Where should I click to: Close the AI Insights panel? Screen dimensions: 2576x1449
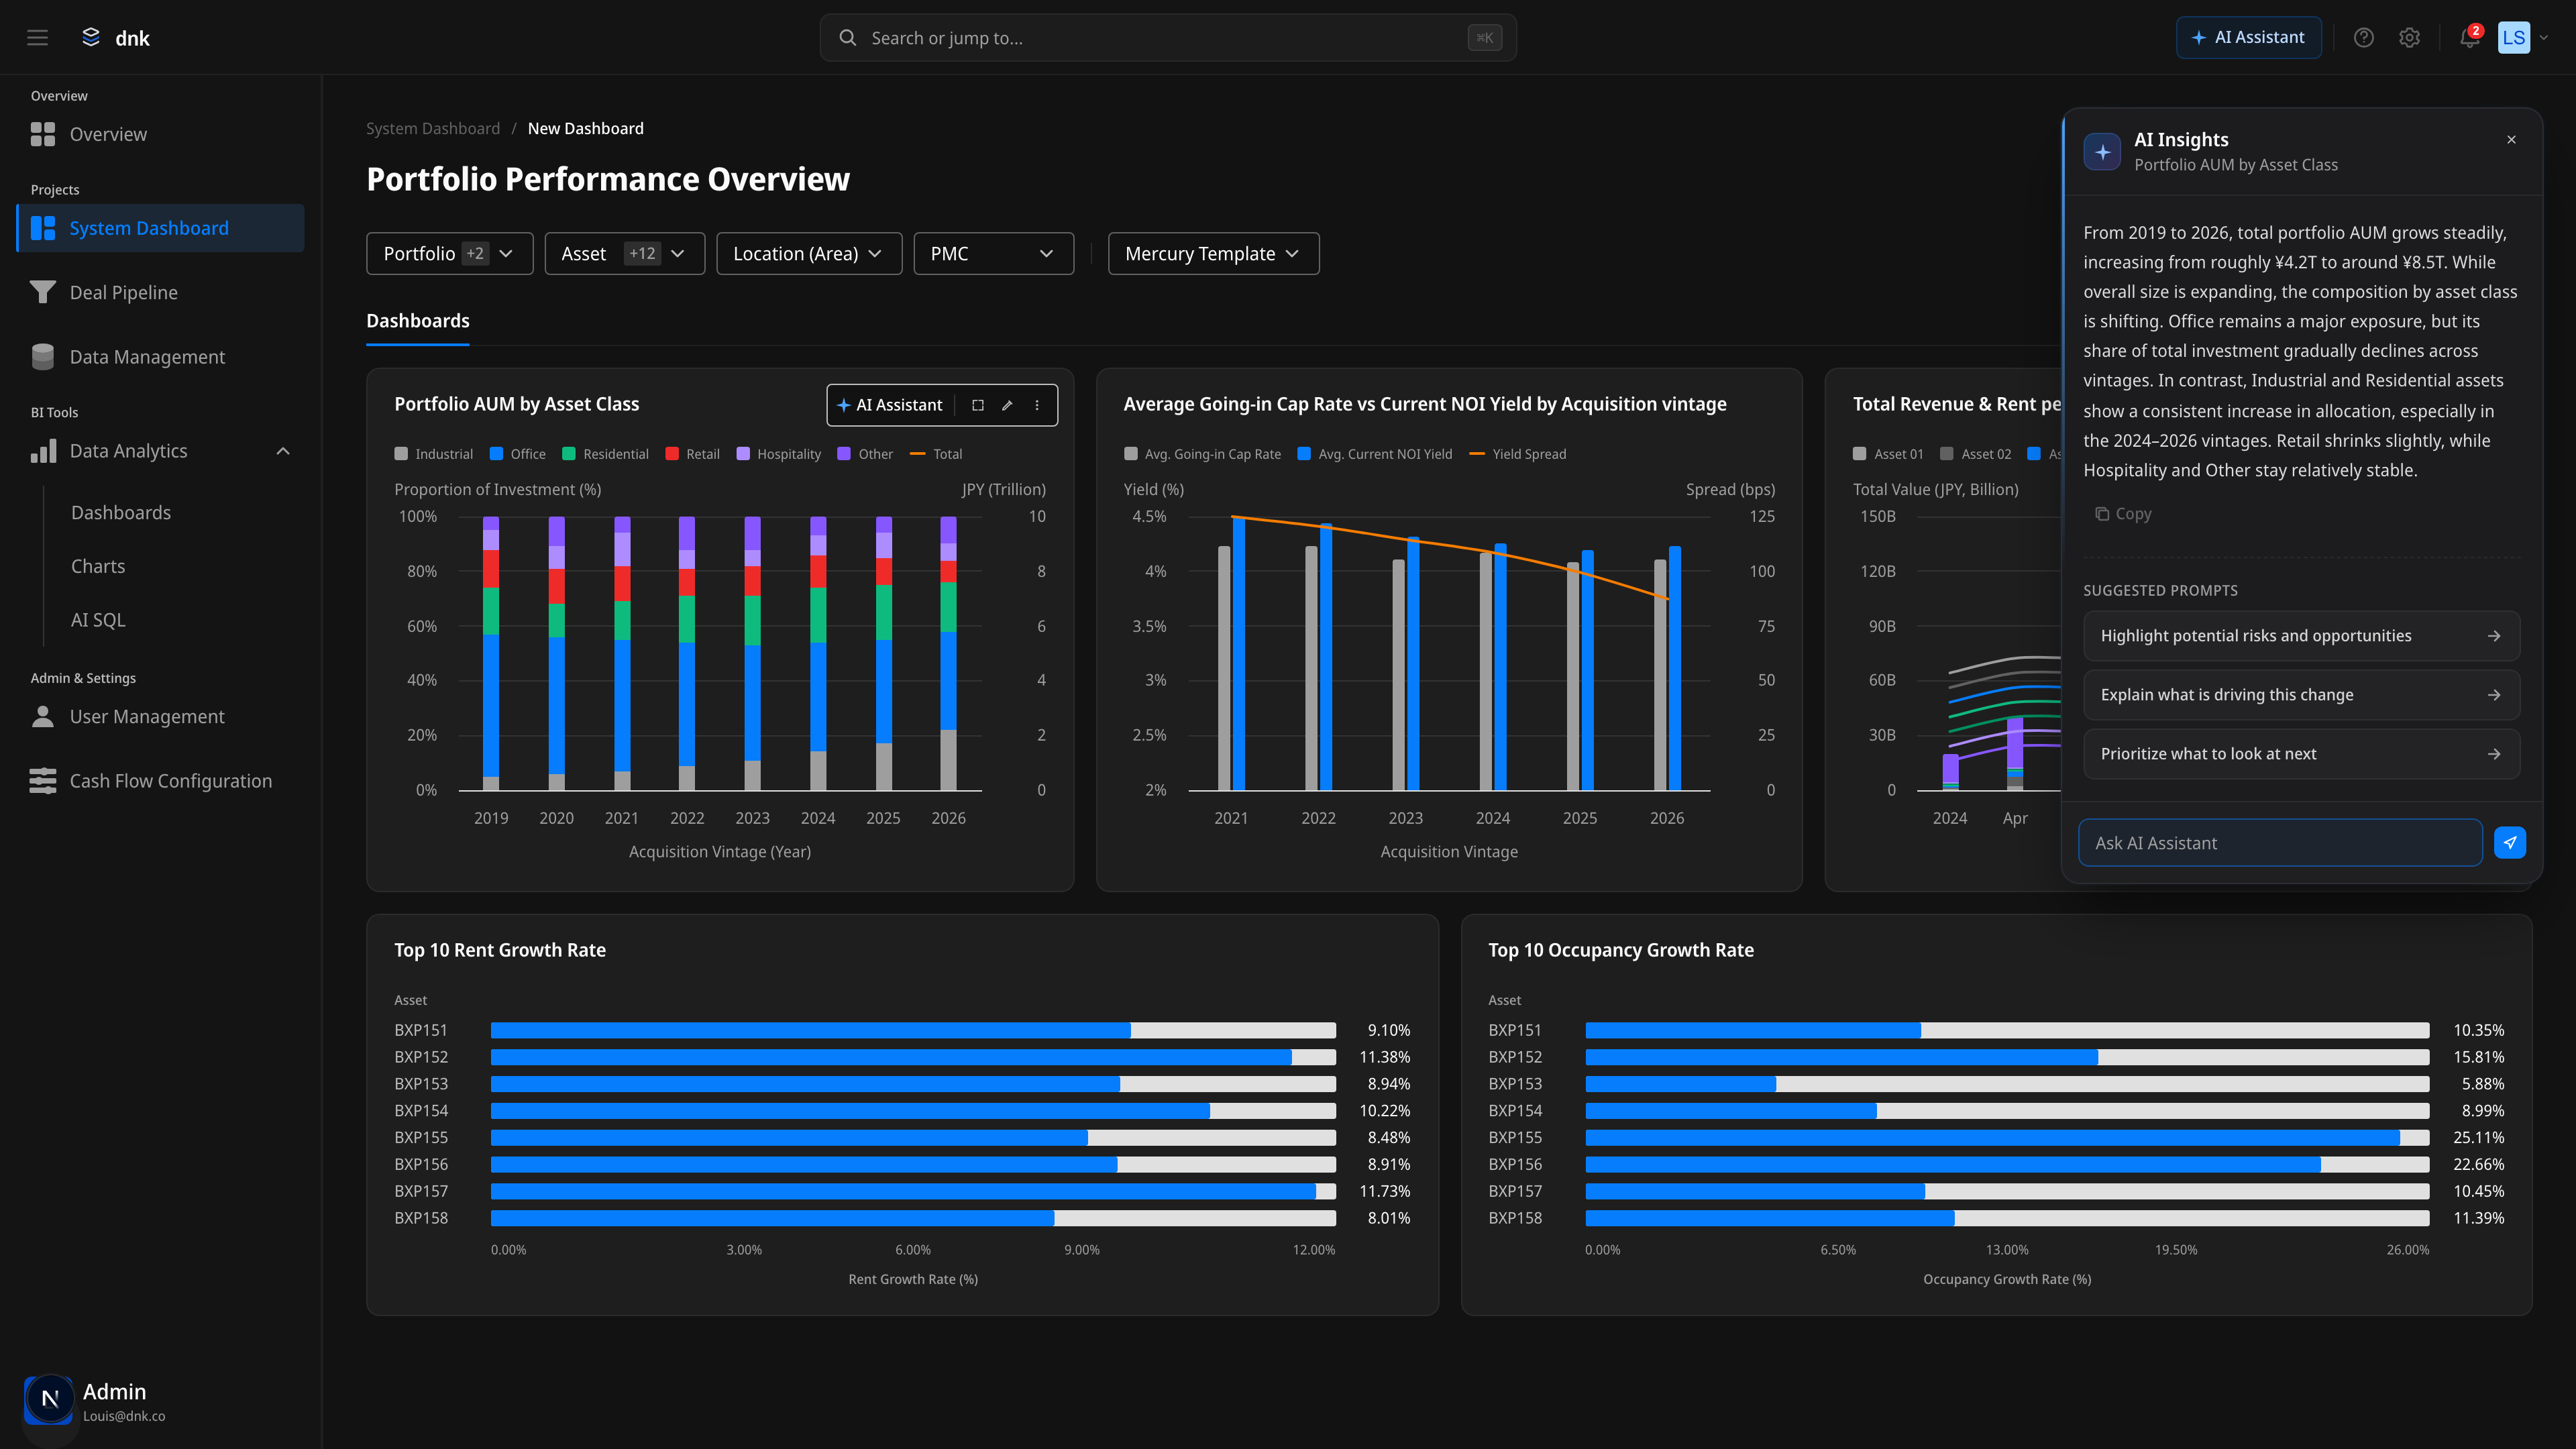[x=2511, y=140]
